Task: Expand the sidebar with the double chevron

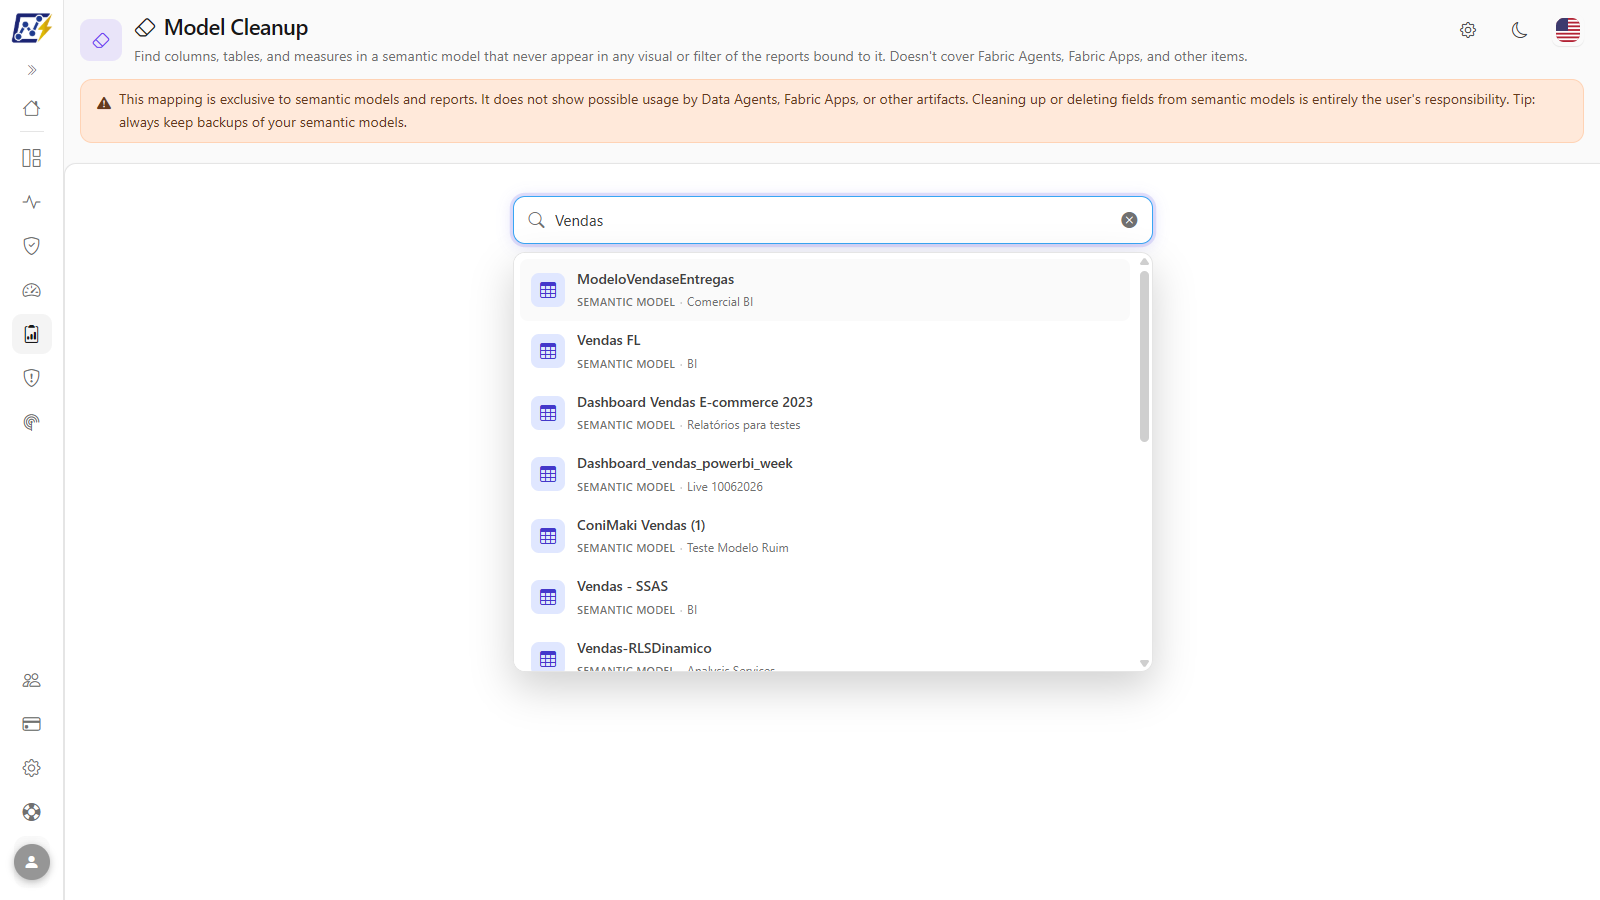Action: pyautogui.click(x=32, y=70)
